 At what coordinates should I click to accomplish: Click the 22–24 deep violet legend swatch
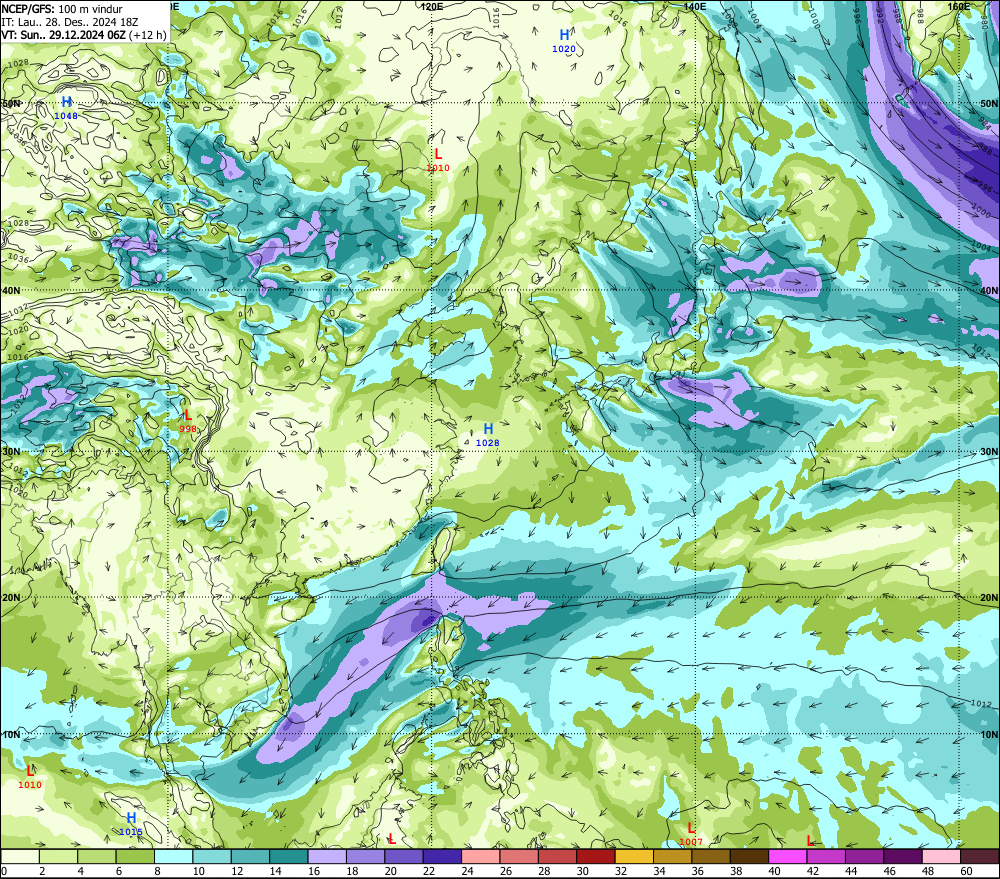tap(442, 856)
